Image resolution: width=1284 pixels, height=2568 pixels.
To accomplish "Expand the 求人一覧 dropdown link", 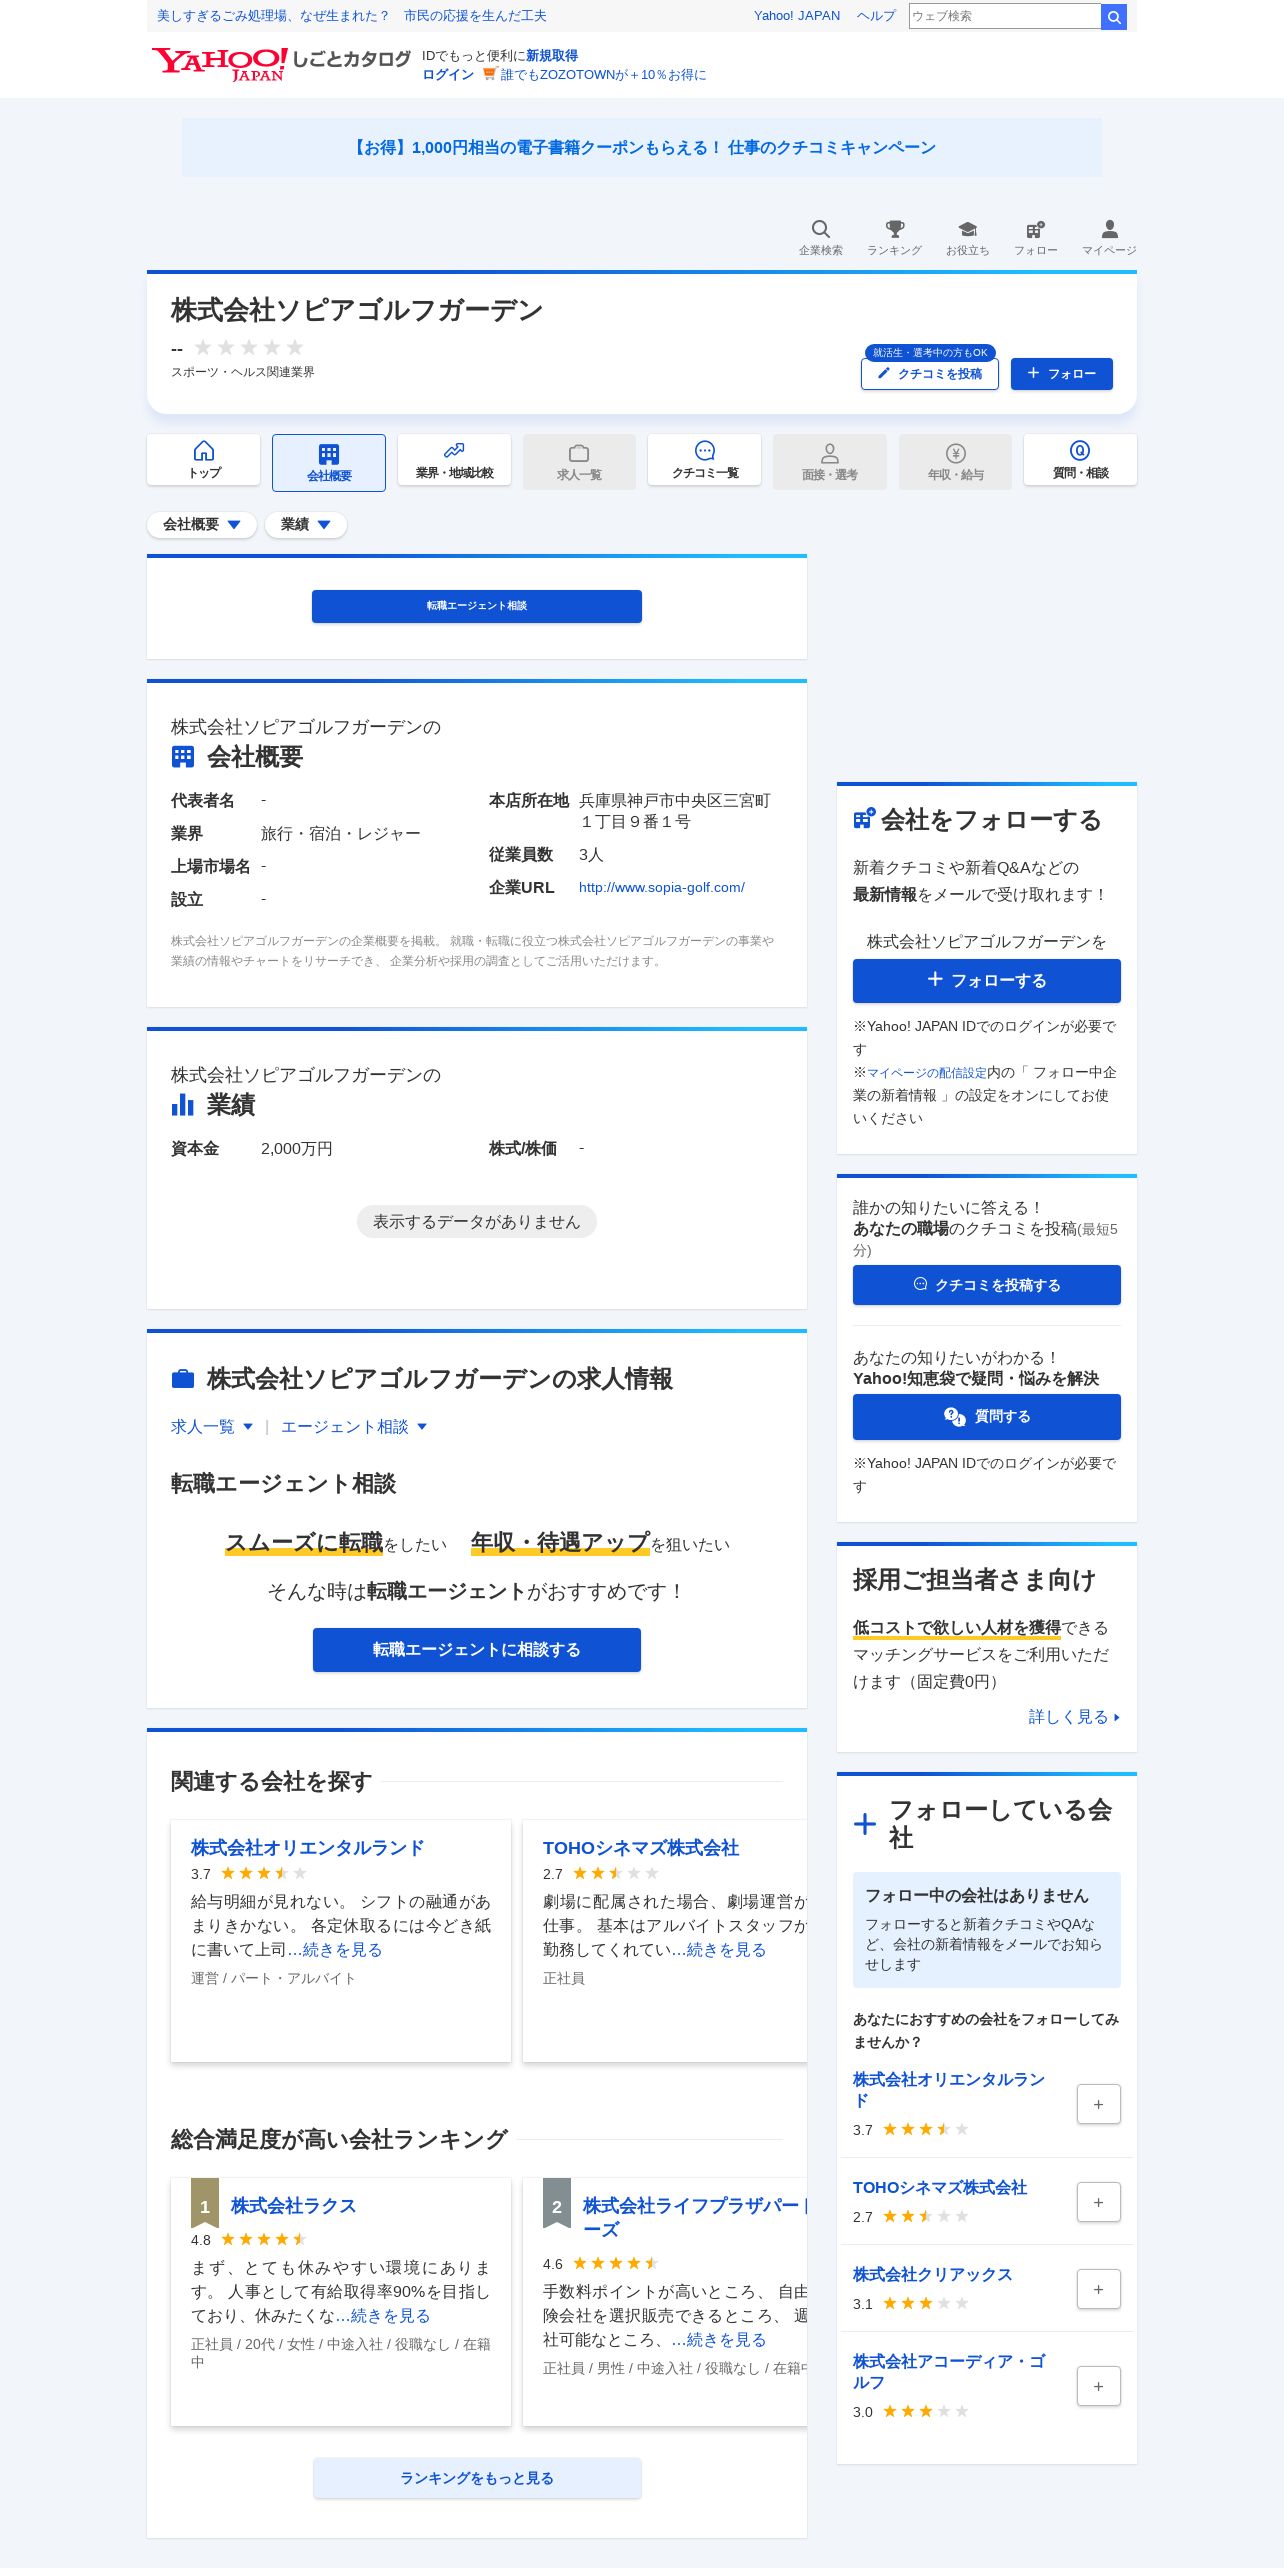I will click(x=212, y=1427).
